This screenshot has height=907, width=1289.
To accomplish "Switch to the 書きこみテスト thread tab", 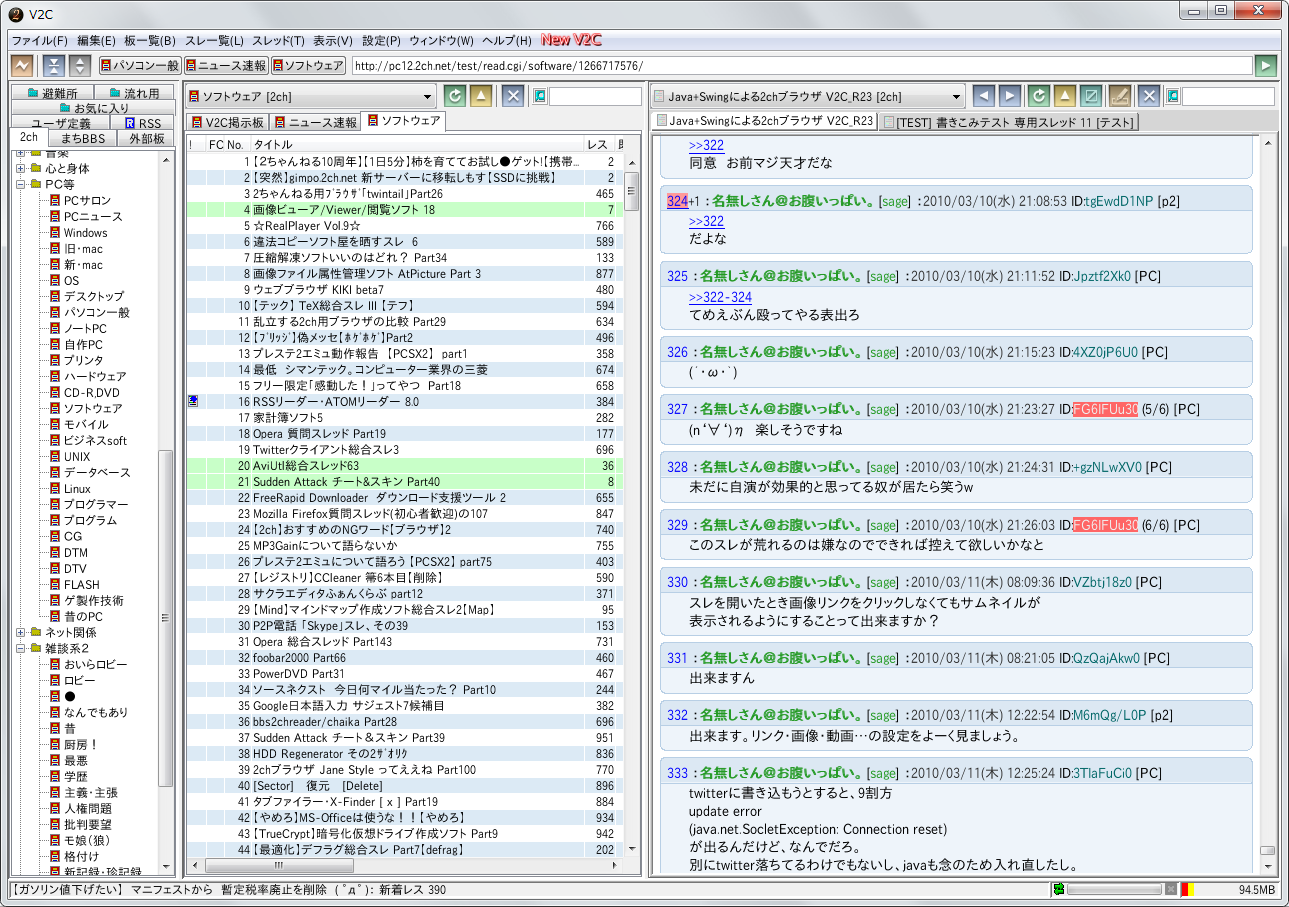I will [1010, 122].
